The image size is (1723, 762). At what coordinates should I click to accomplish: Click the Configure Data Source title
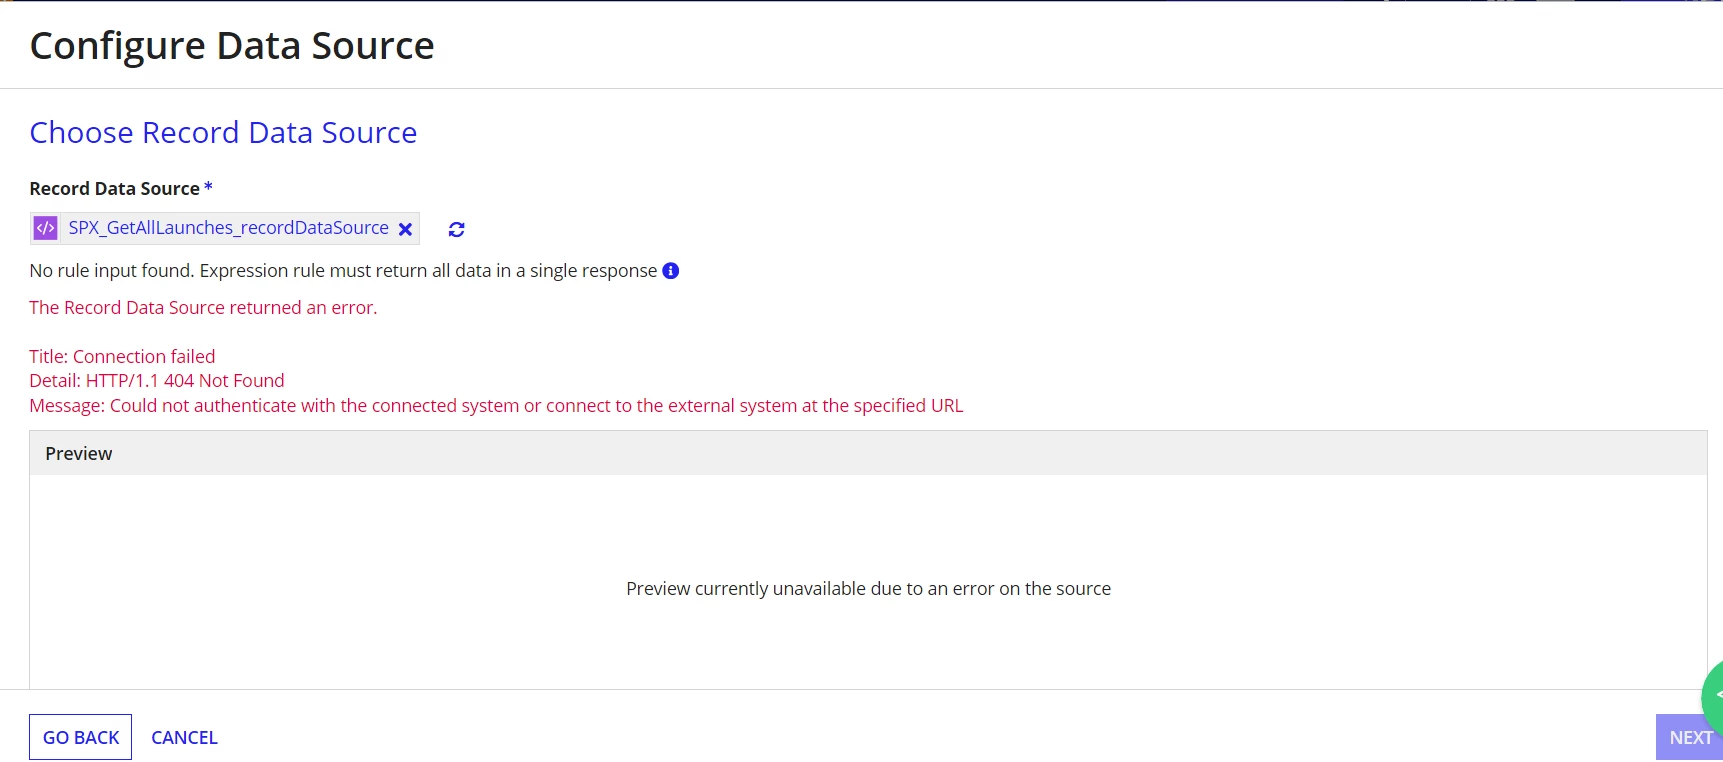(232, 46)
